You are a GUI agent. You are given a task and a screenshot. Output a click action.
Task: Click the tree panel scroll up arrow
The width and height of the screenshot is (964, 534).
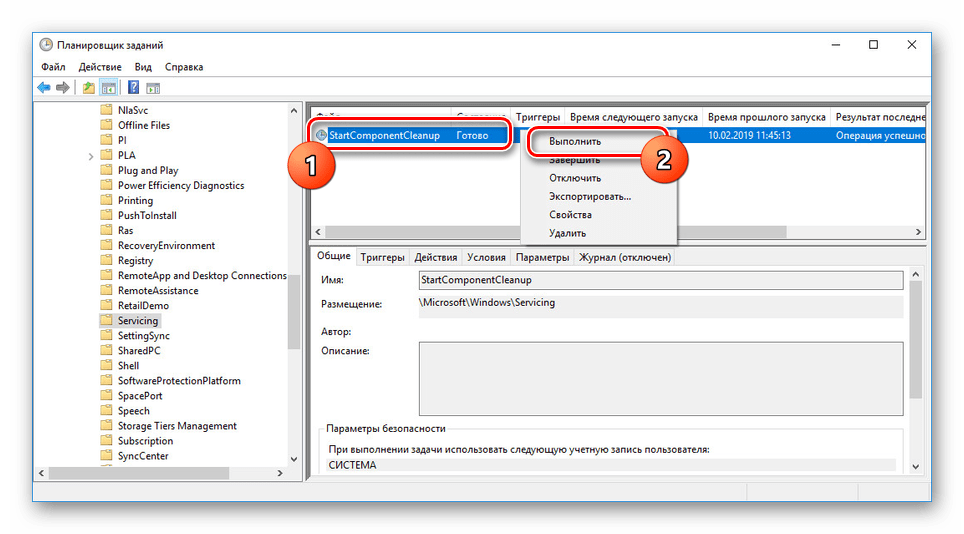pyautogui.click(x=294, y=111)
